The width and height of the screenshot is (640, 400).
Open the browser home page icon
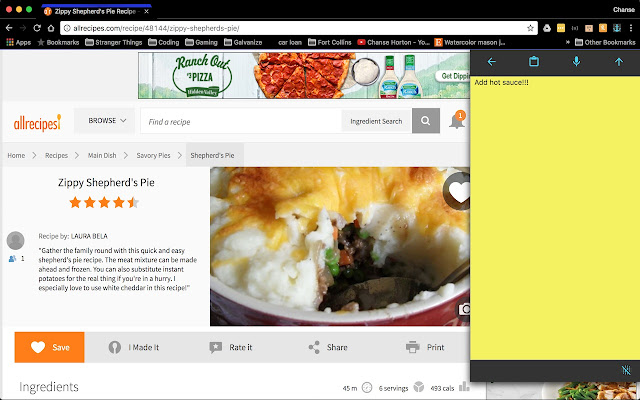[x=51, y=28]
